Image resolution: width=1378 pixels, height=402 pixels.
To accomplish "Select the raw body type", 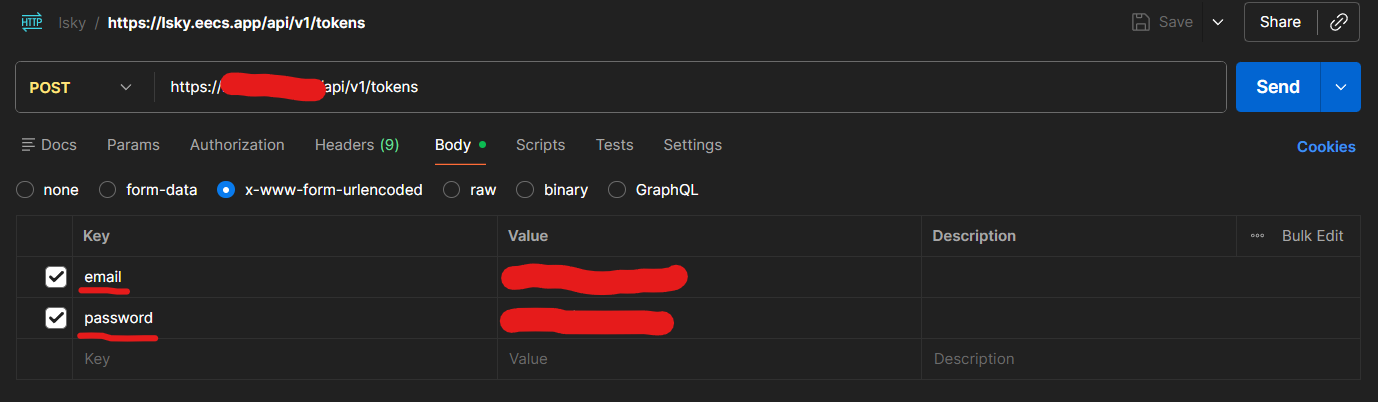I will point(452,189).
